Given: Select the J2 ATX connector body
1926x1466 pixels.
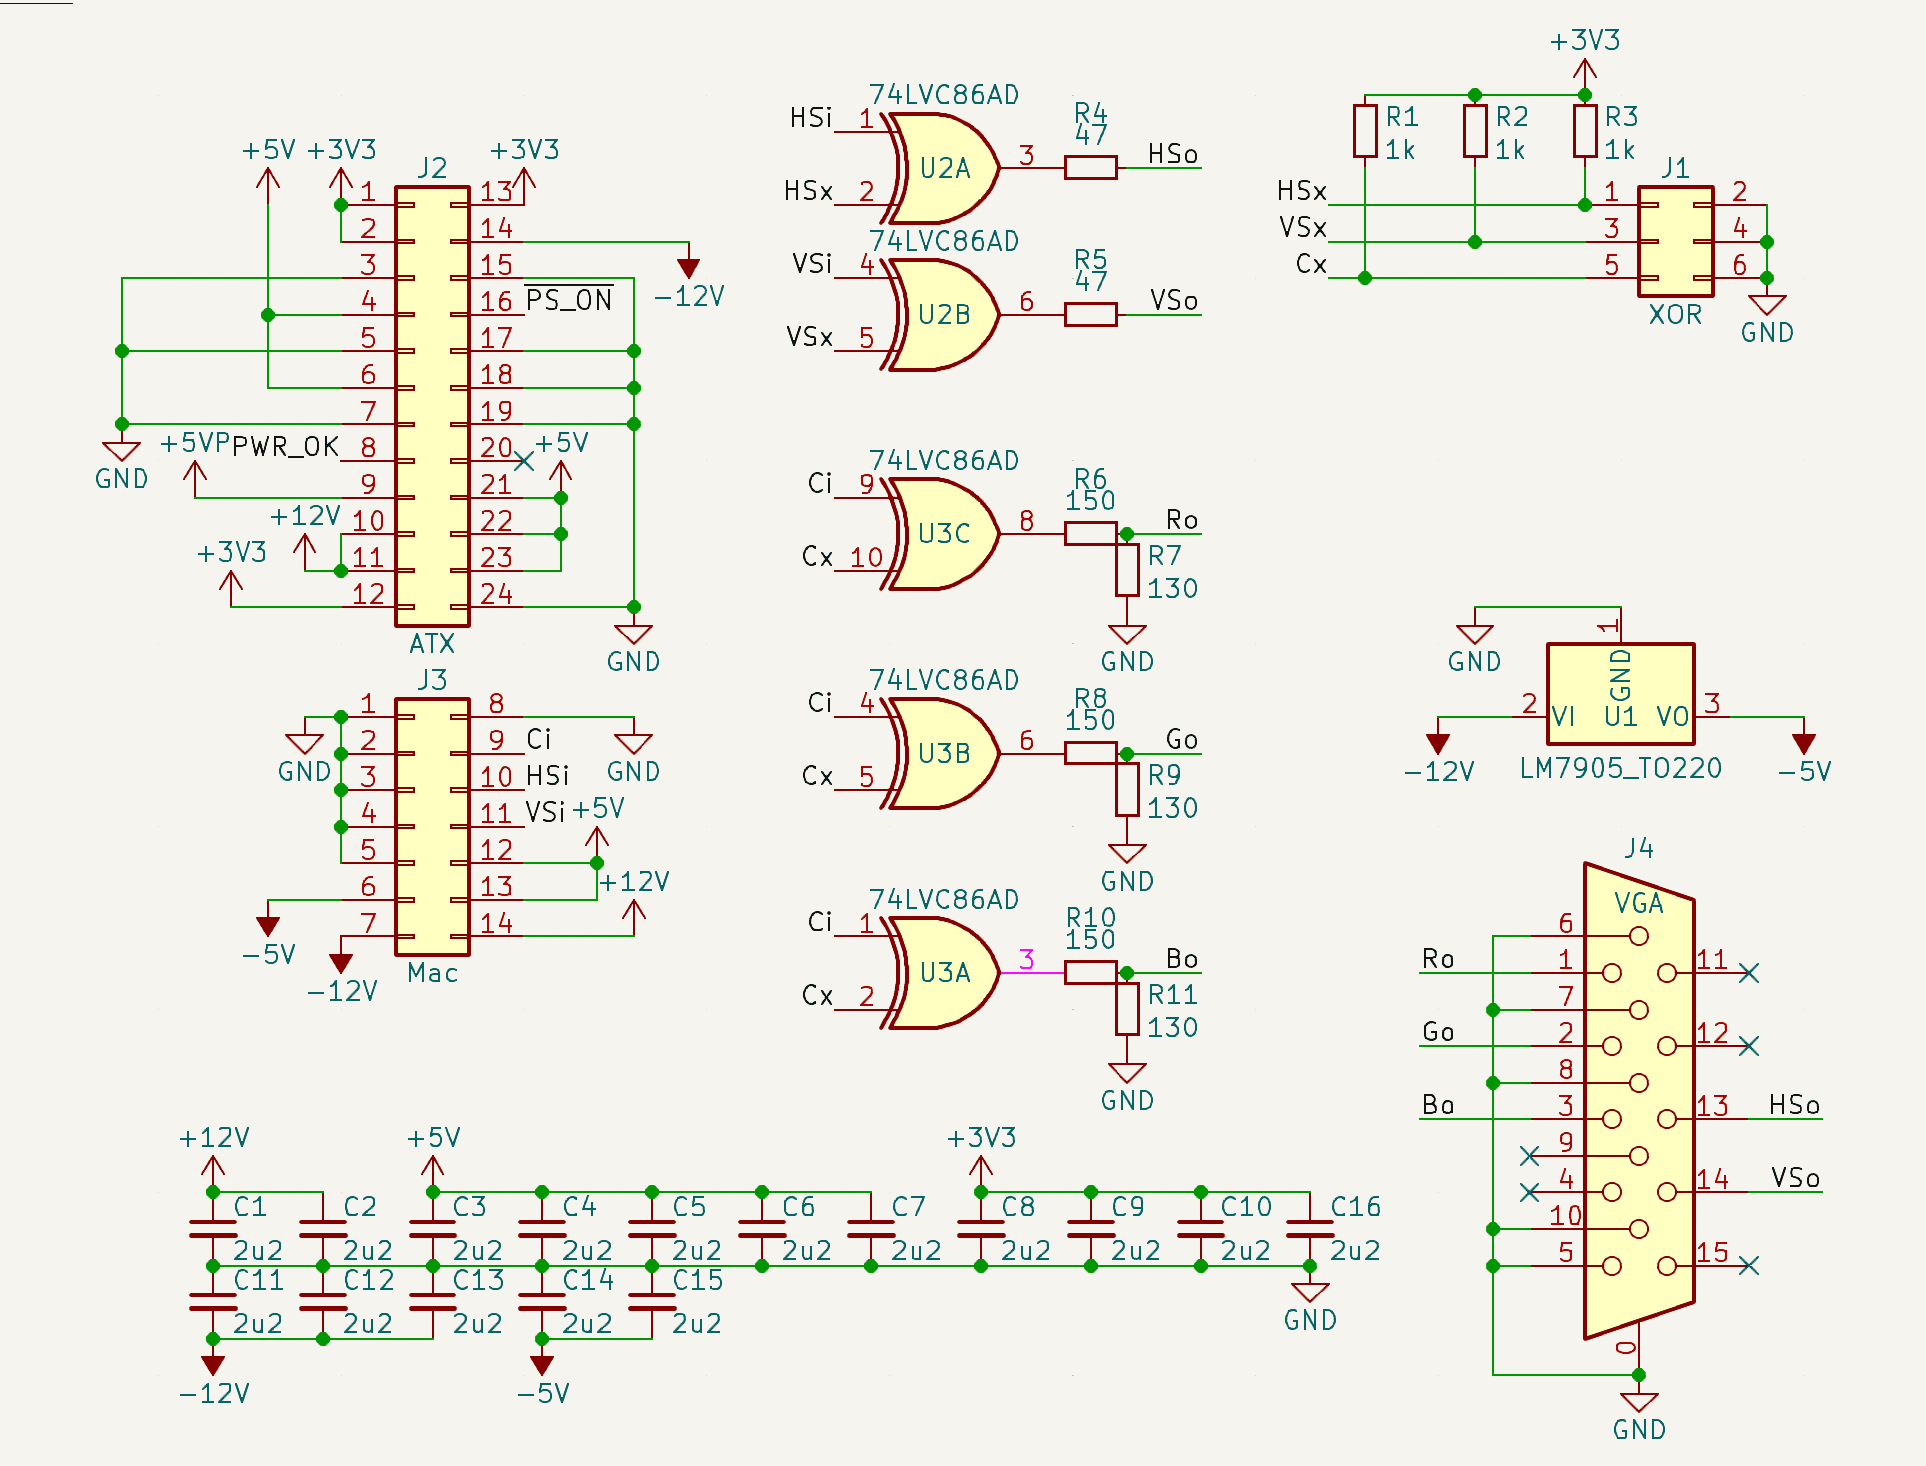Looking at the screenshot, I should click(x=432, y=405).
